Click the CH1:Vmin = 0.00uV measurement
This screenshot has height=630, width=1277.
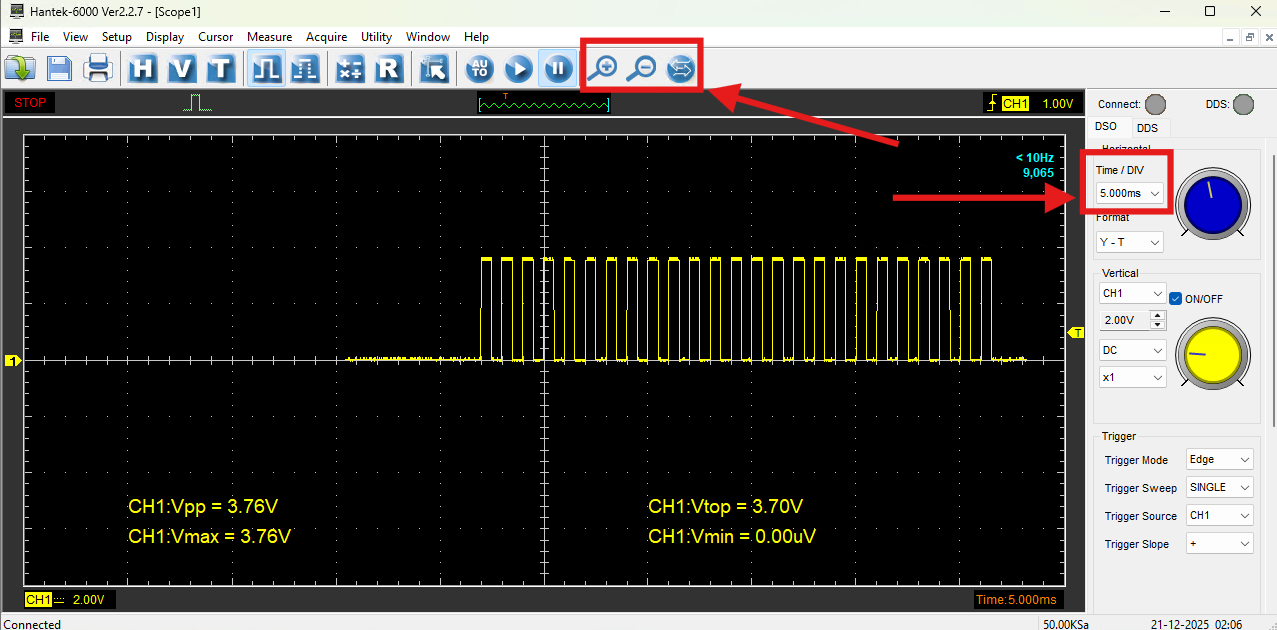tap(731, 537)
